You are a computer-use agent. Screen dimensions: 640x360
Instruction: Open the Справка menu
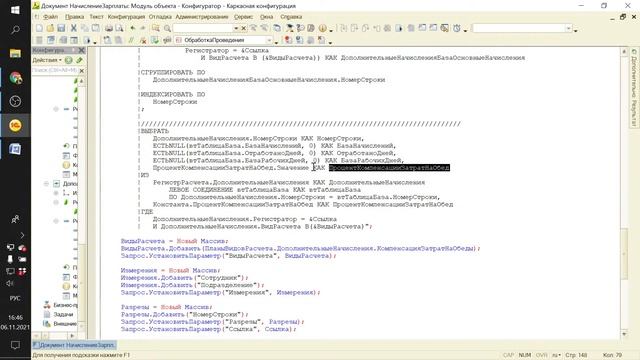point(291,17)
